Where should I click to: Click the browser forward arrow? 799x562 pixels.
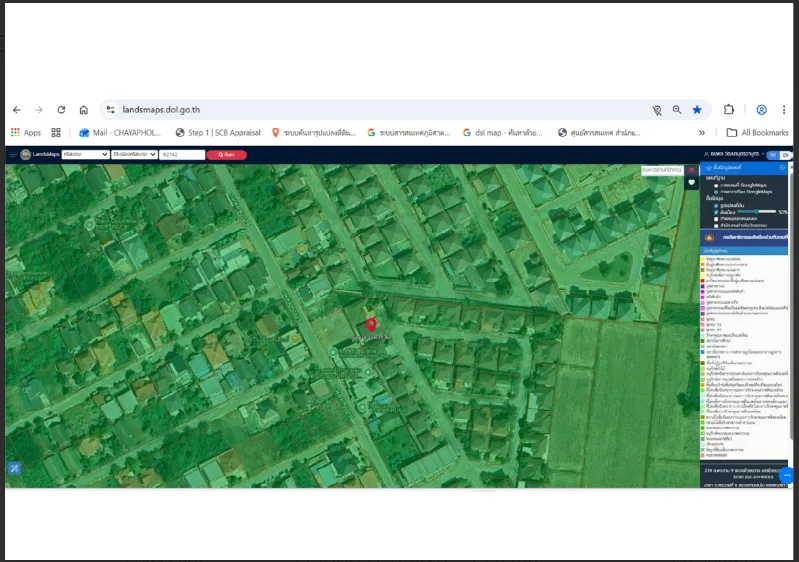[39, 110]
